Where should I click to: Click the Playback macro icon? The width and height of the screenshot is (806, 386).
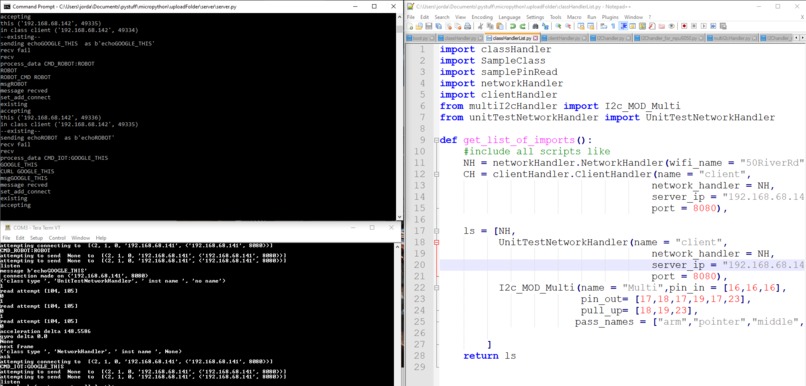(x=703, y=26)
